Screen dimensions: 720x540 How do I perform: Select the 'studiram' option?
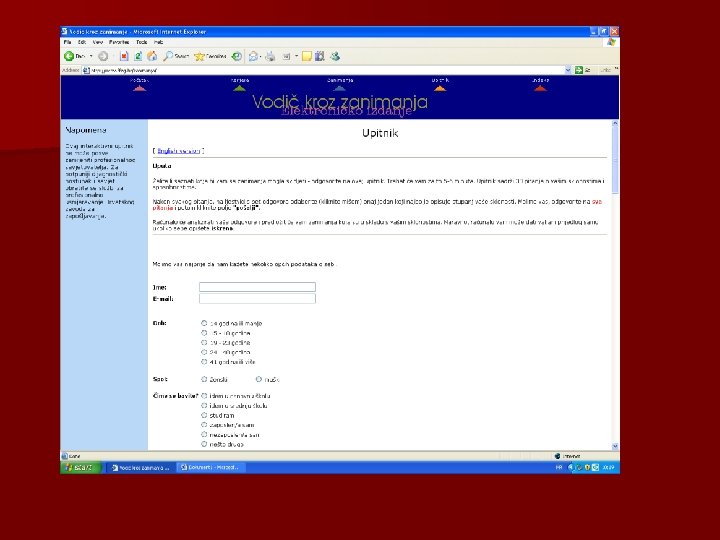(204, 415)
